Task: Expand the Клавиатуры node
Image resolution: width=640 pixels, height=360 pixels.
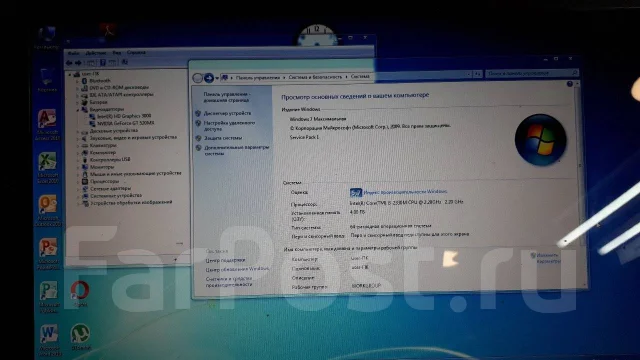Action: click(x=78, y=146)
